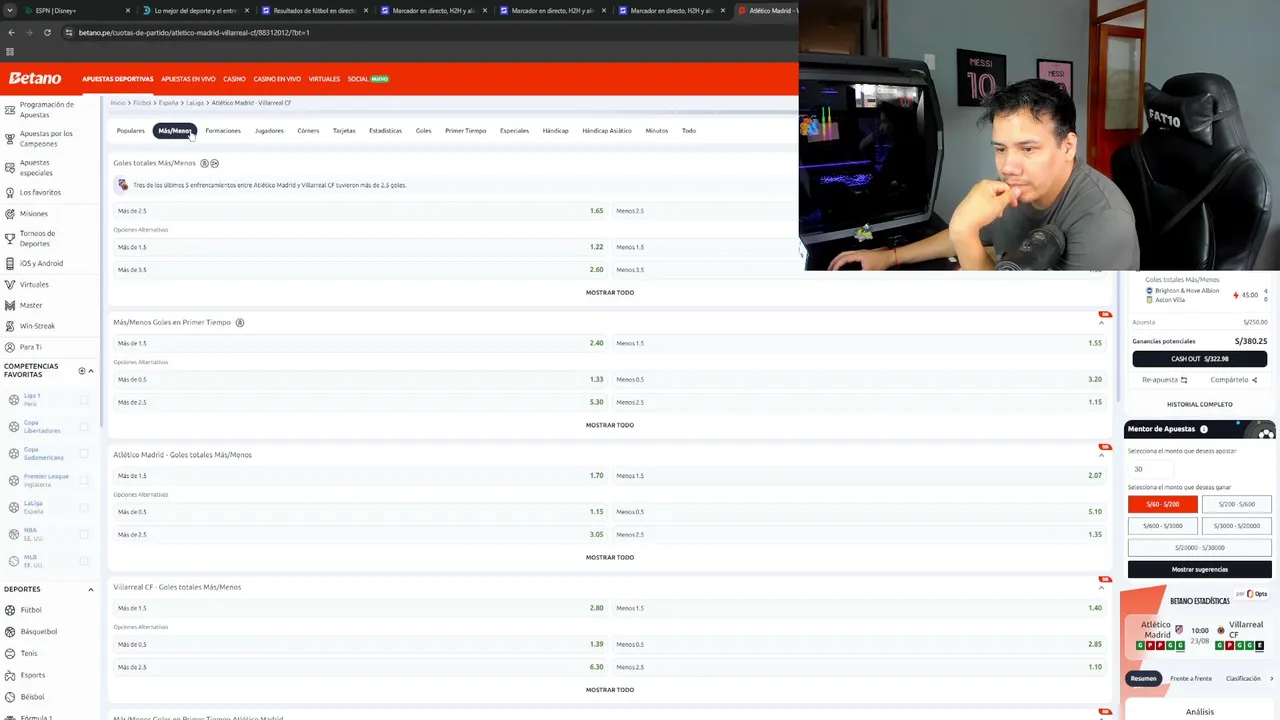Click the Compártelo share icon

(1254, 380)
